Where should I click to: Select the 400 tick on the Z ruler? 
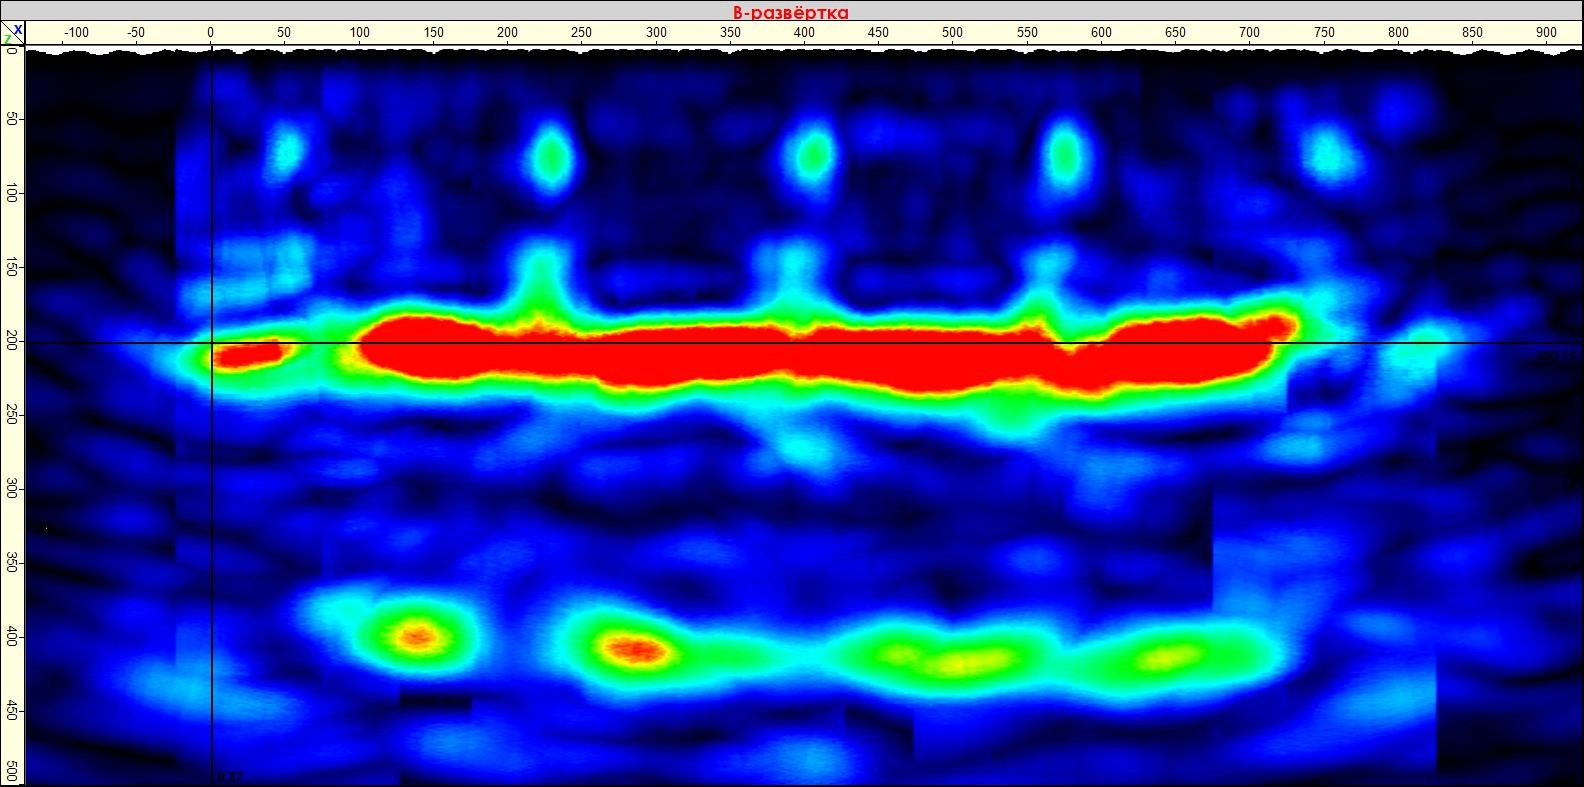(x=11, y=637)
